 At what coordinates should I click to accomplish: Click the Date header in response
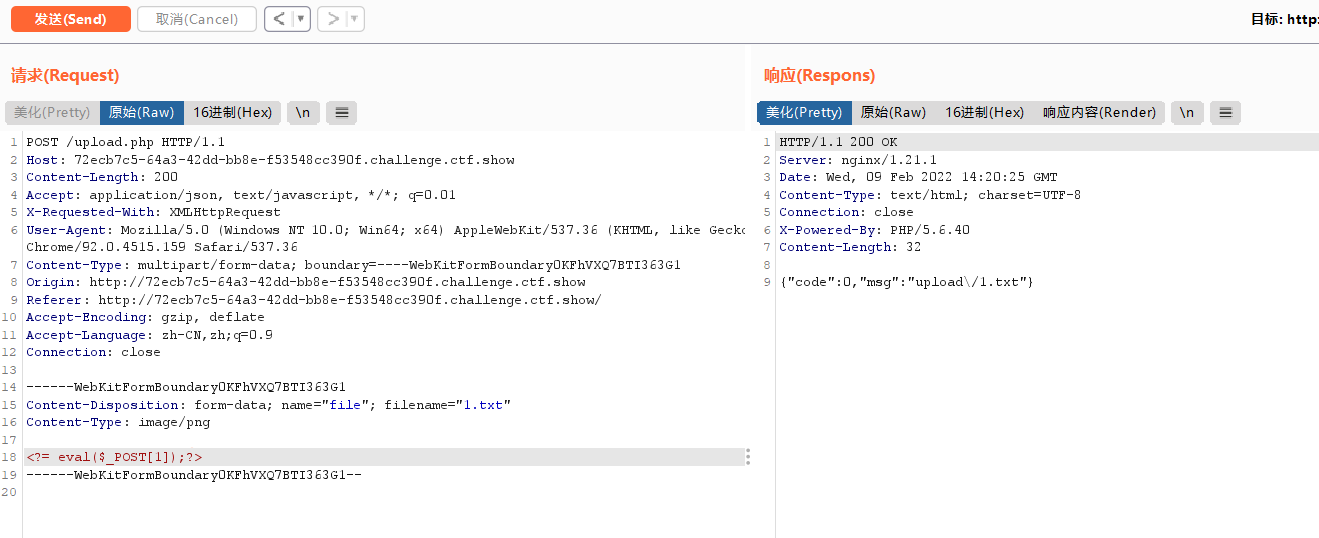tap(918, 177)
